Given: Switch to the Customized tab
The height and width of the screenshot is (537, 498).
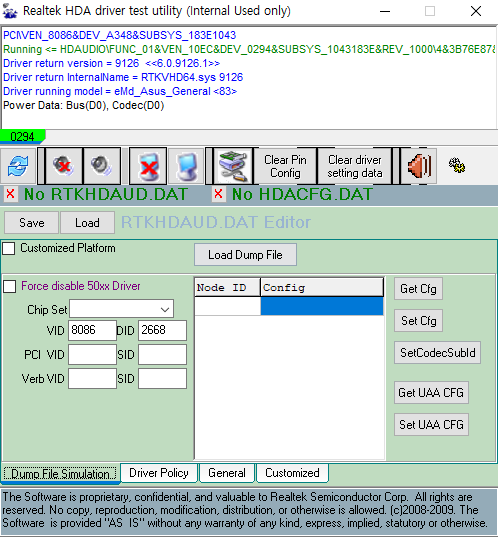Looking at the screenshot, I should (x=292, y=473).
